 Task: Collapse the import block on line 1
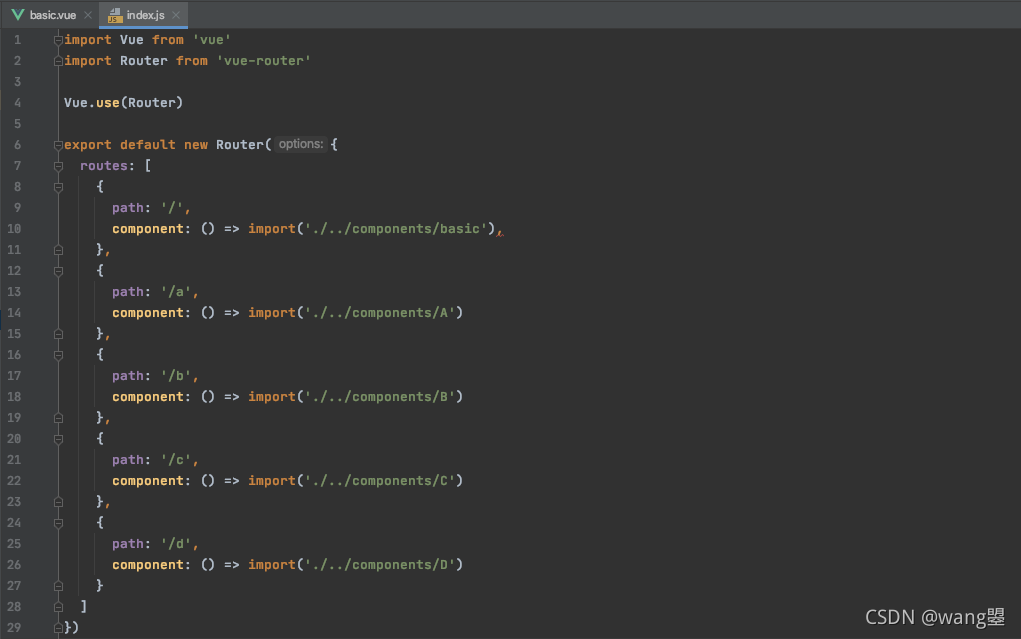(58, 40)
